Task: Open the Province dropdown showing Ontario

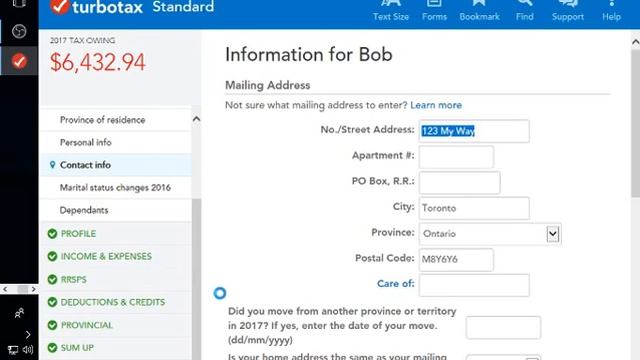Action: (x=490, y=234)
